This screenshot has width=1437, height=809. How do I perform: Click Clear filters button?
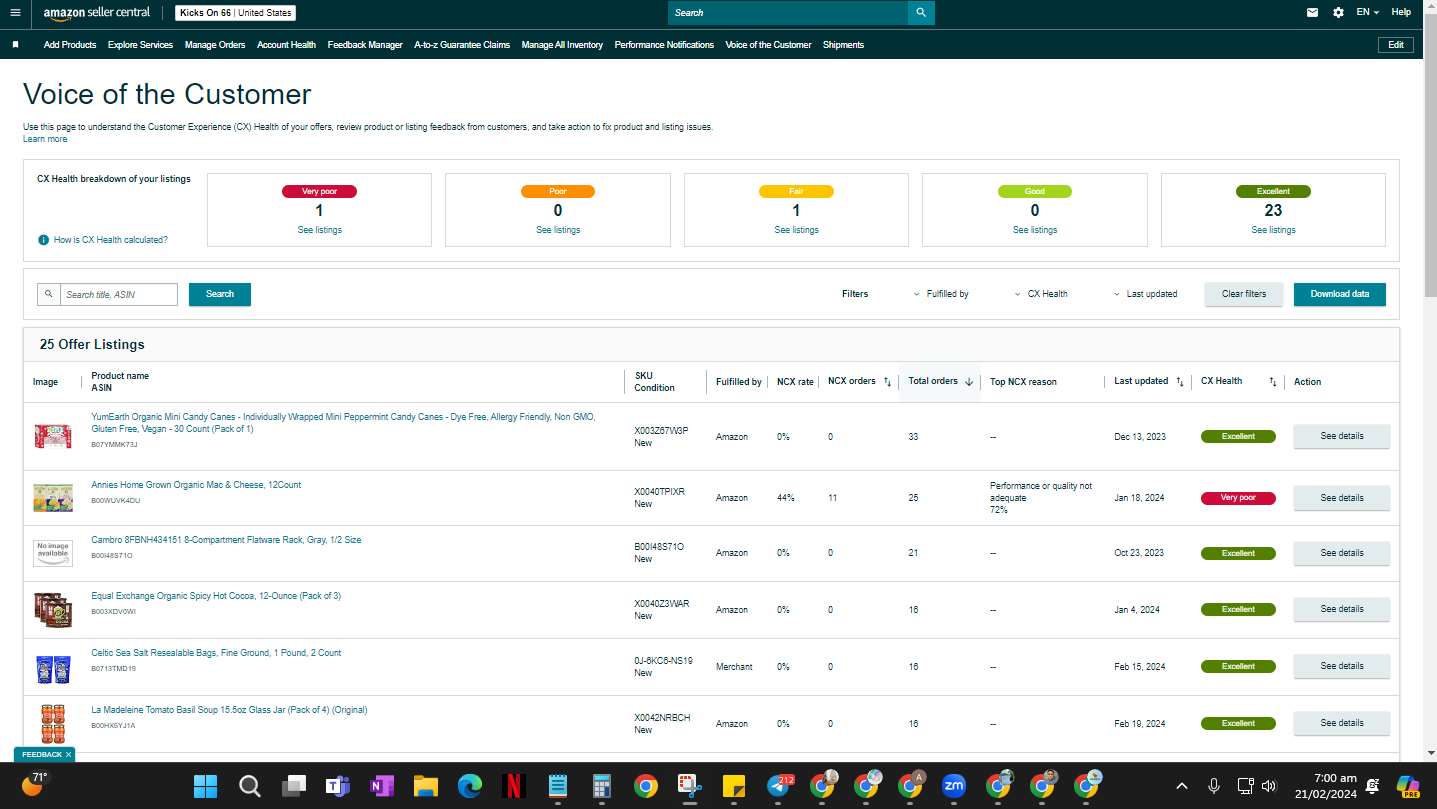point(1244,294)
